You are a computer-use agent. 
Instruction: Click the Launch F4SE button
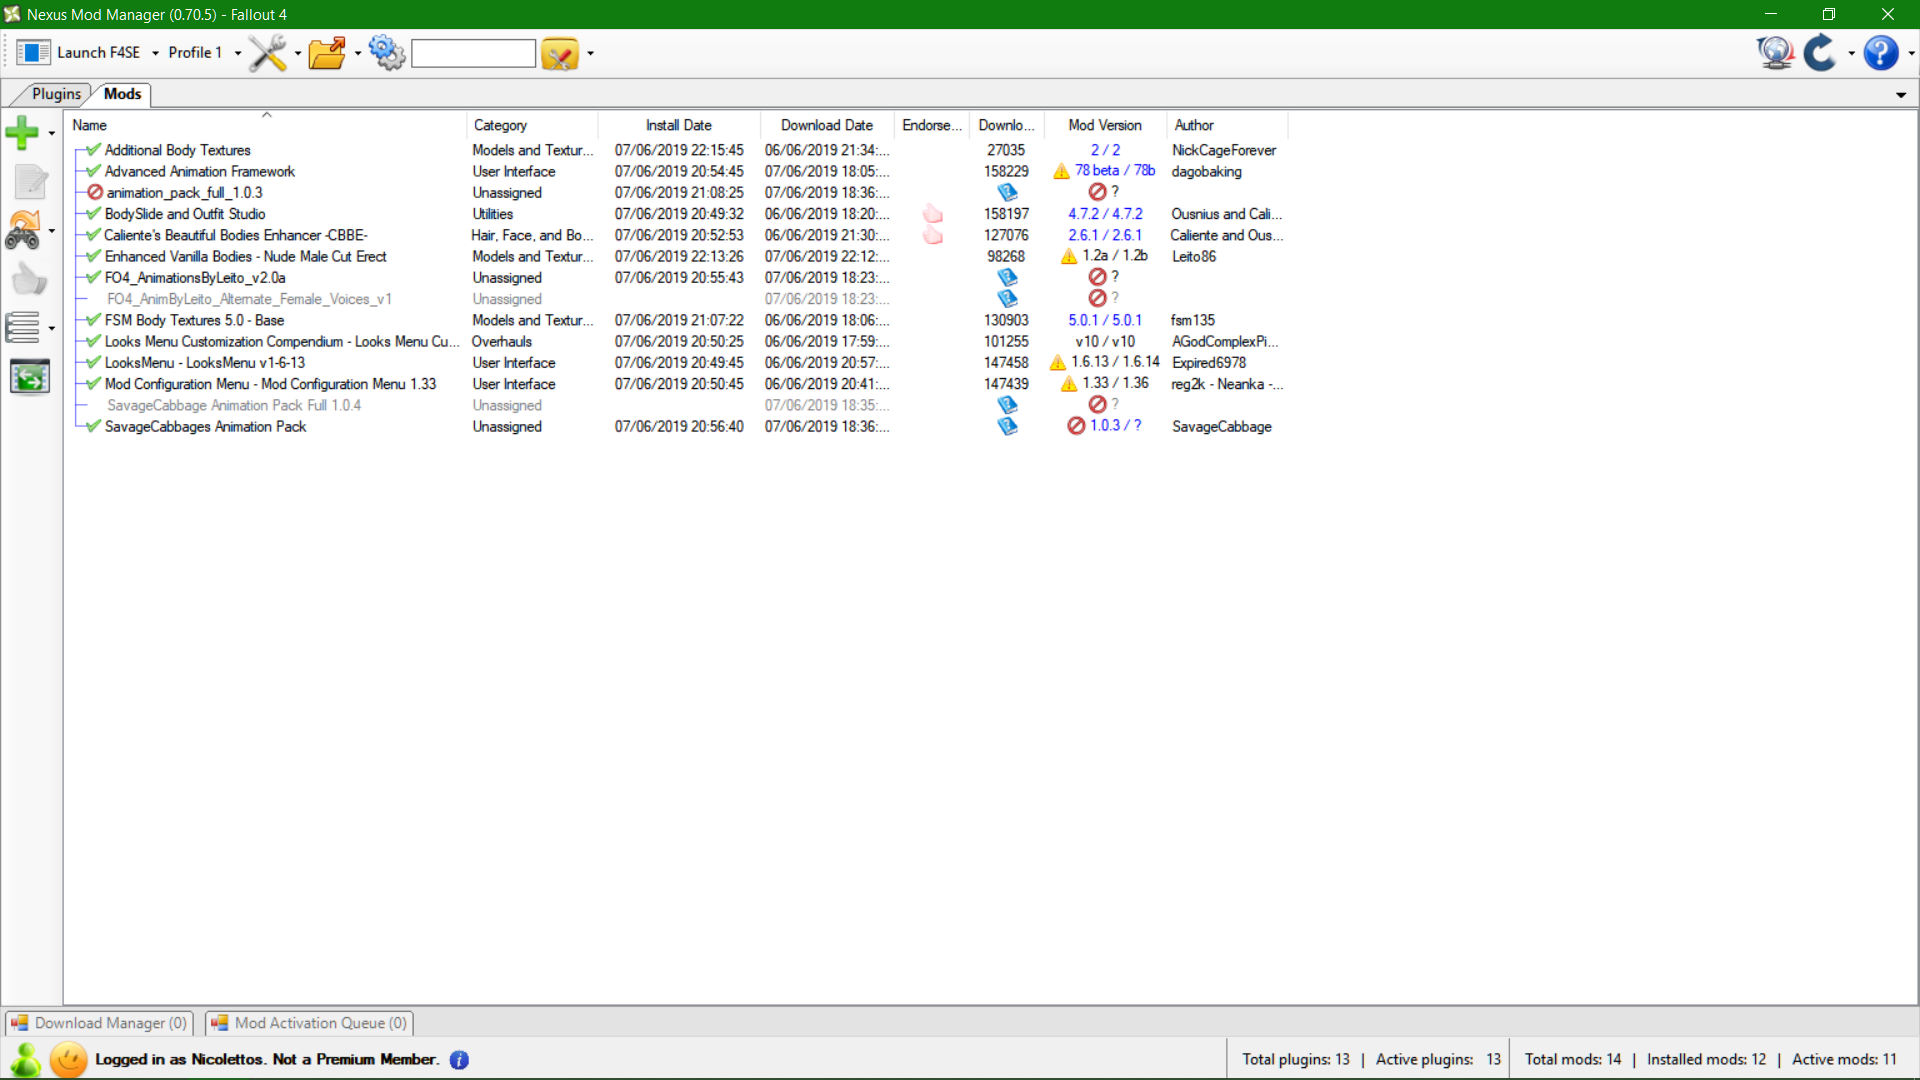click(79, 53)
